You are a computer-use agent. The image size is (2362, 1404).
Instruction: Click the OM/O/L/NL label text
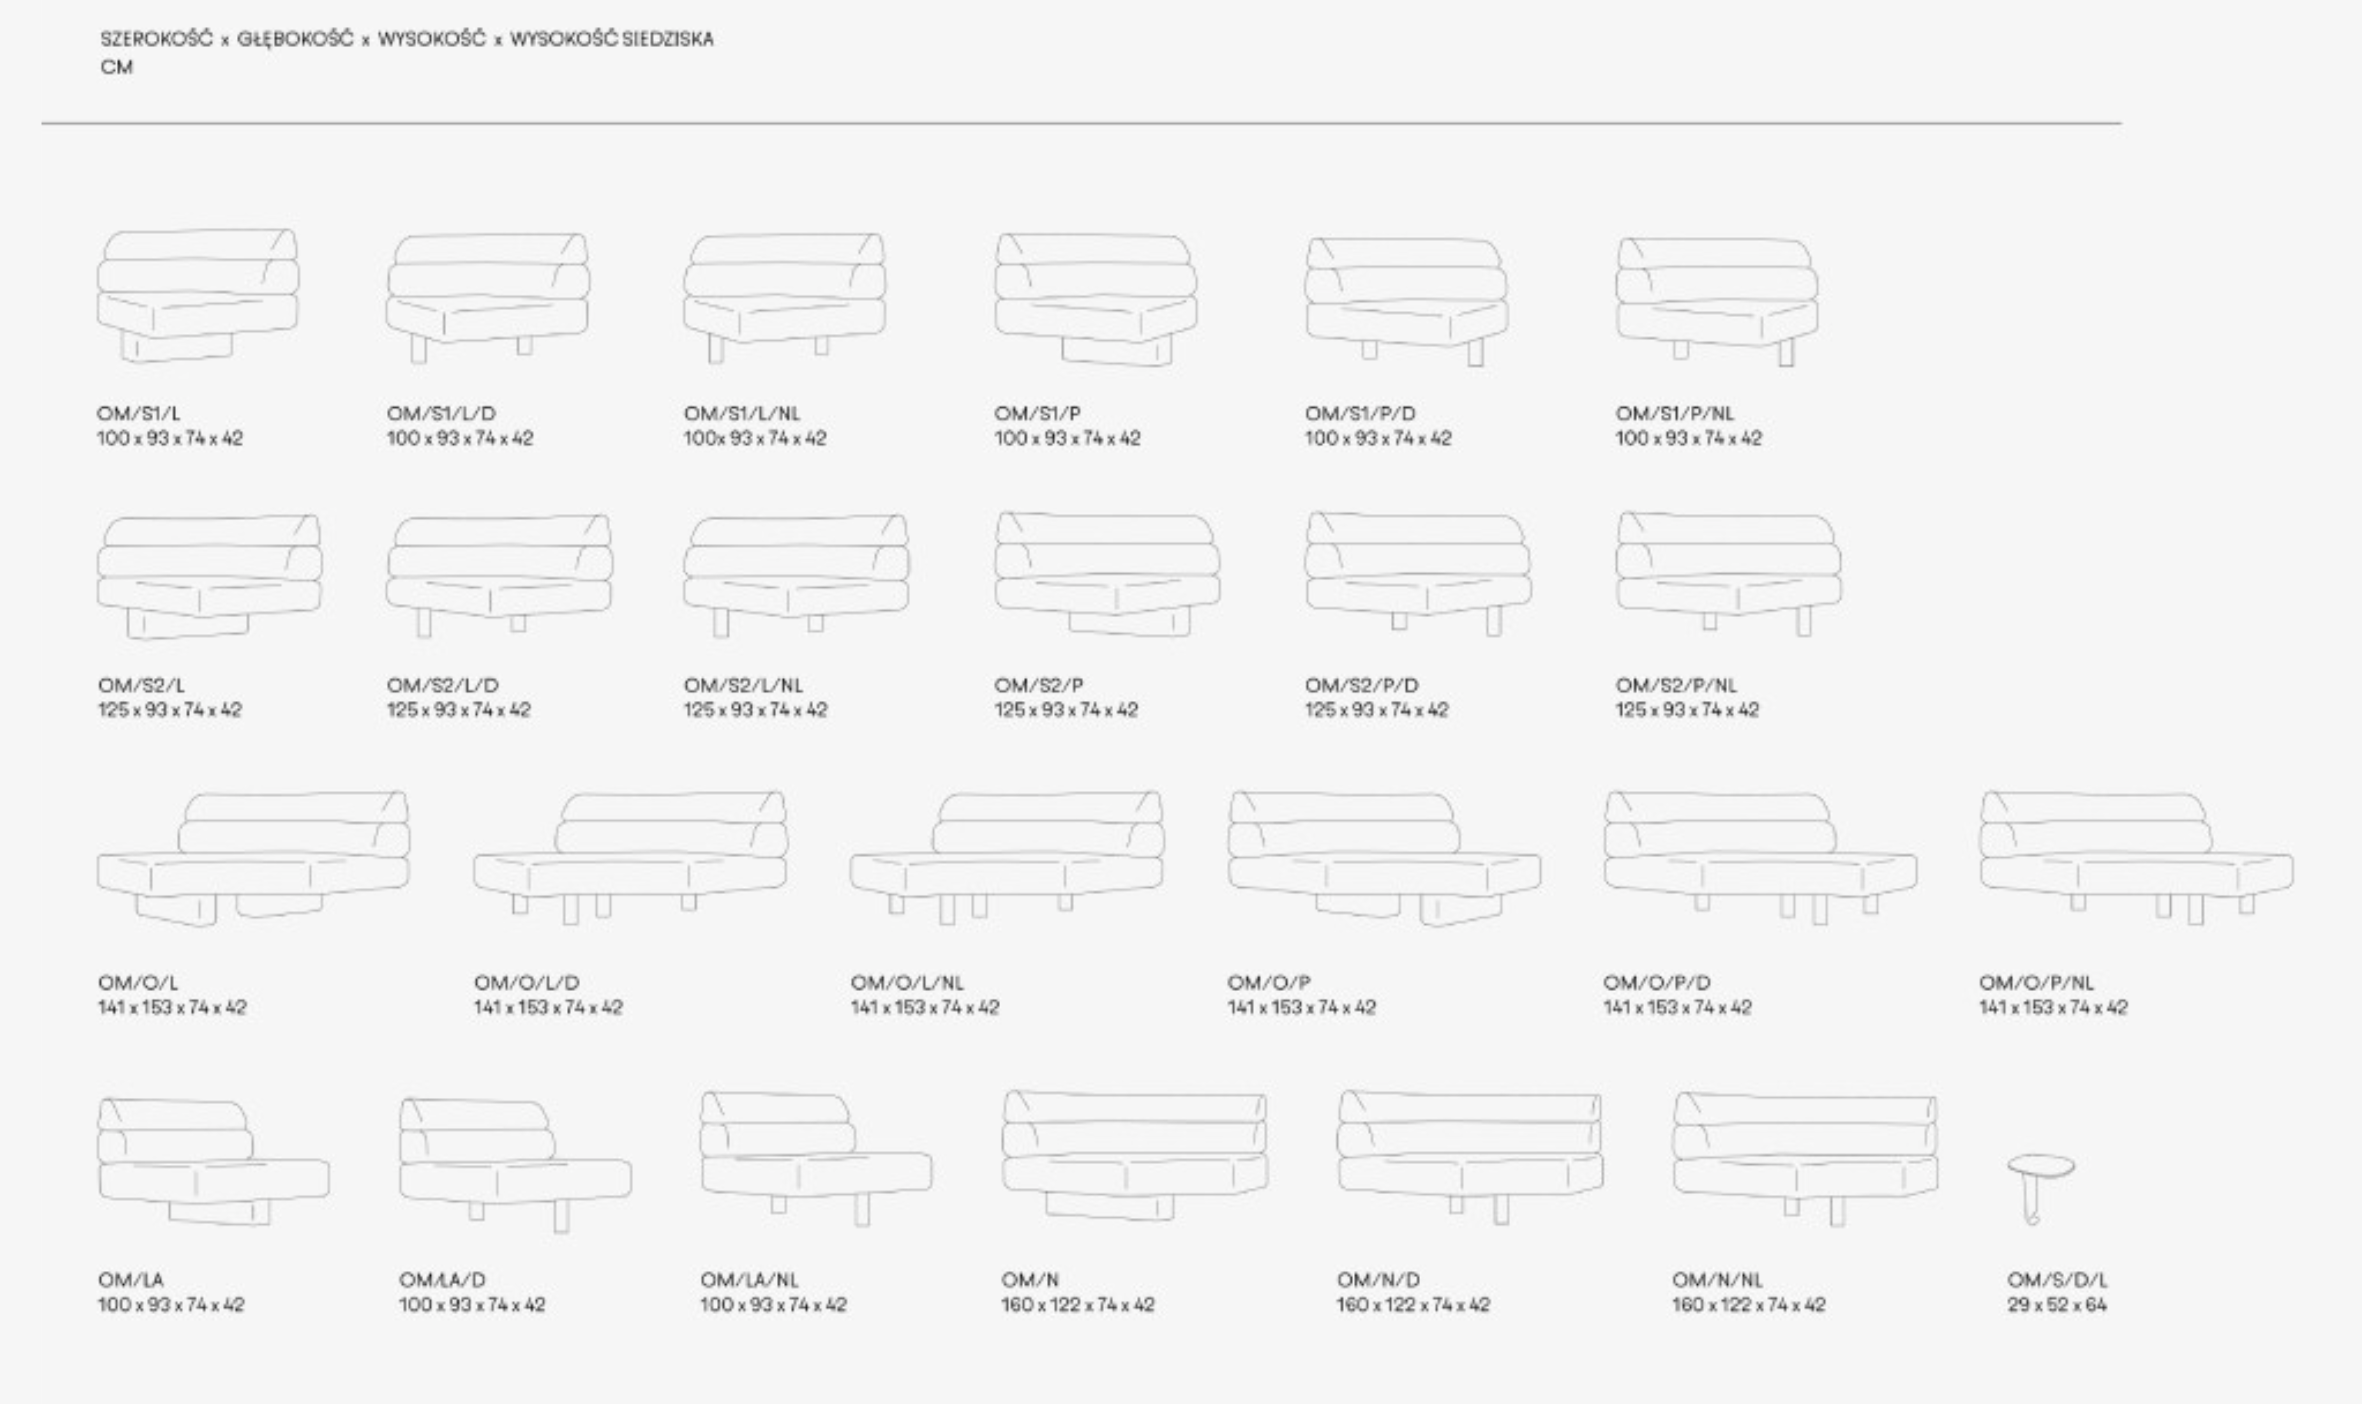(907, 983)
